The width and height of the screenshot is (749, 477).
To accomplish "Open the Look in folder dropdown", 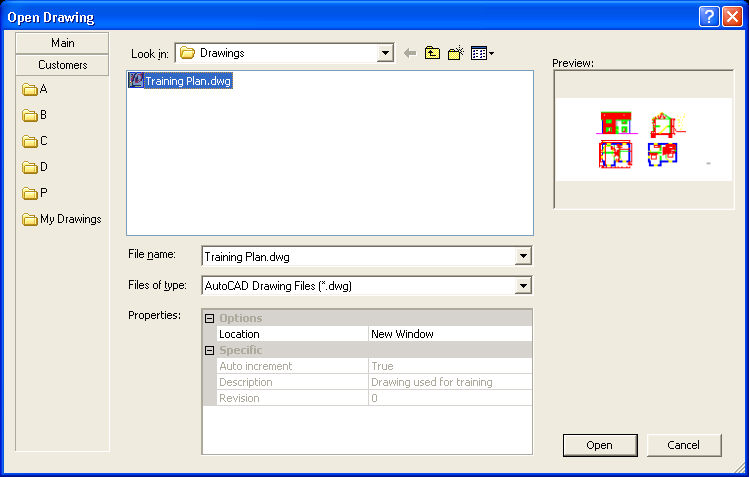I will pos(385,53).
